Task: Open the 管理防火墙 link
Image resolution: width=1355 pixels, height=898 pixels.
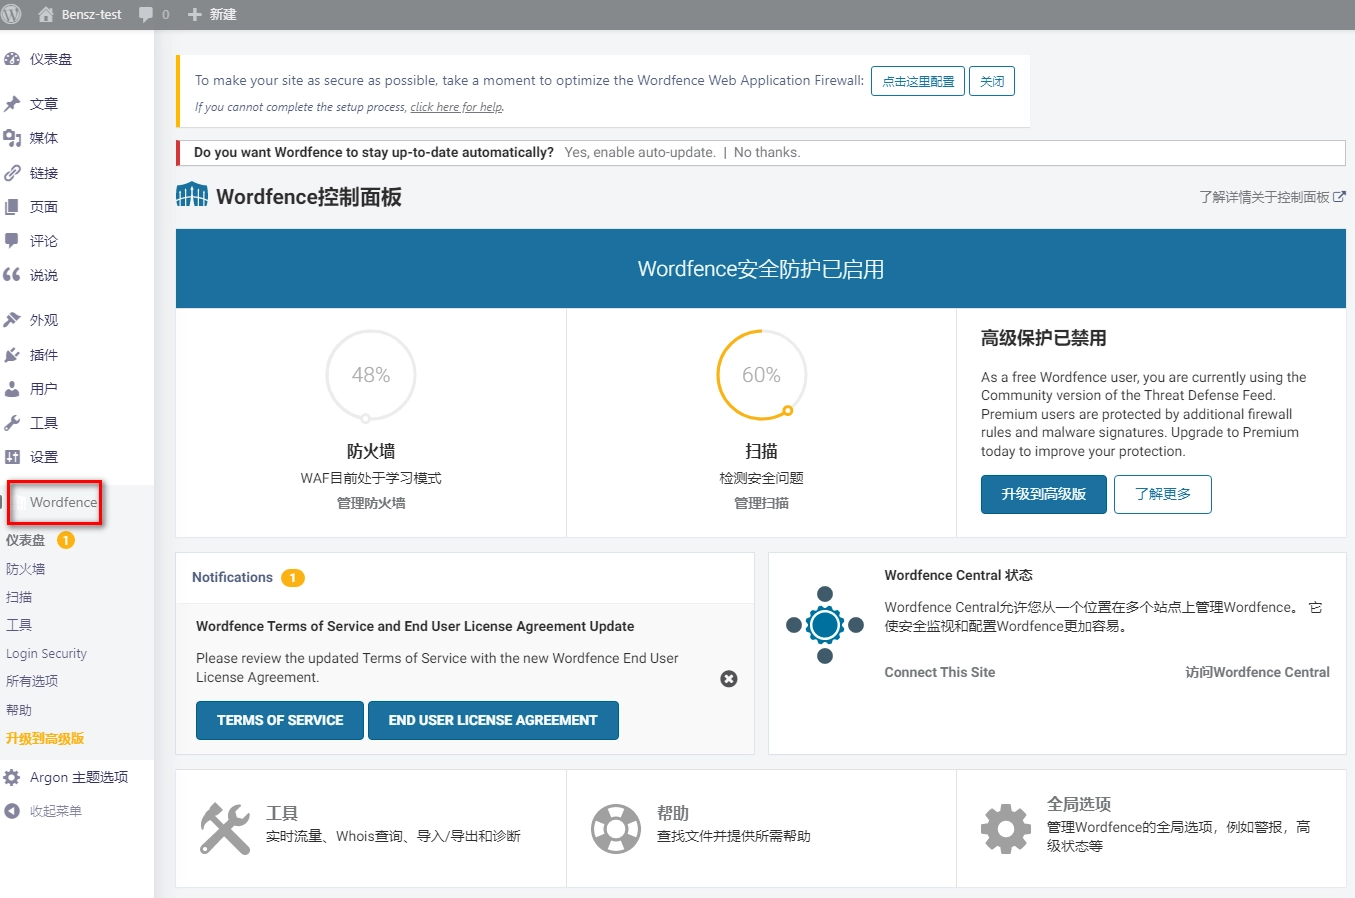Action: 371,503
